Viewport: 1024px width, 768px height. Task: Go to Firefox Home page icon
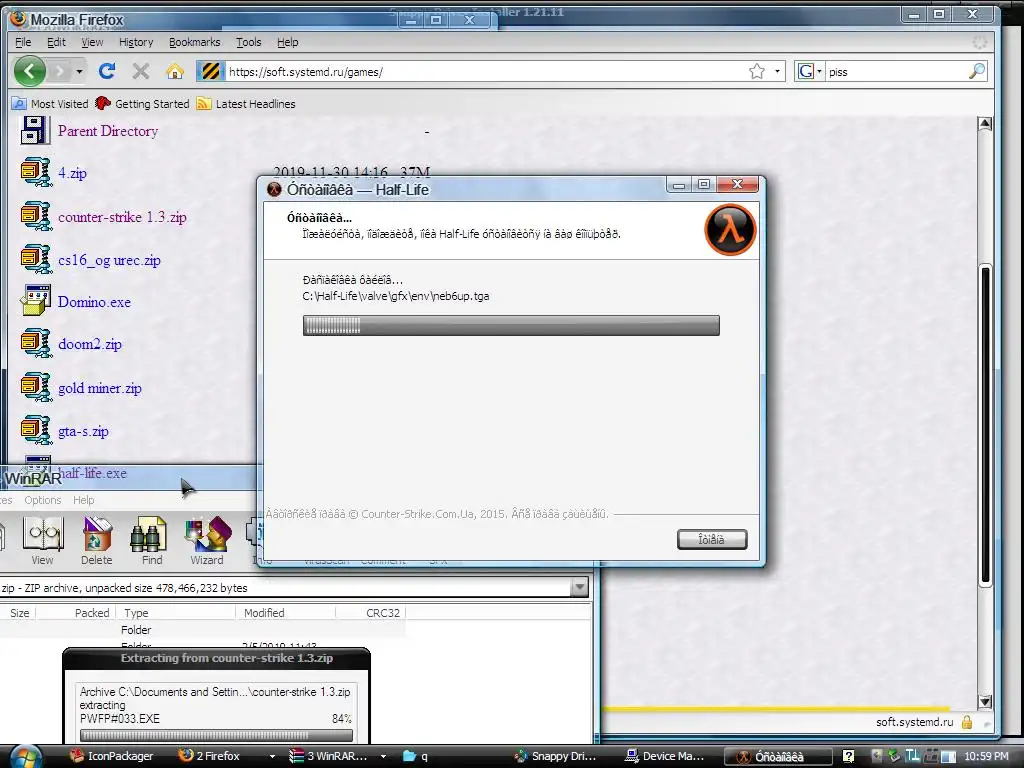174,71
